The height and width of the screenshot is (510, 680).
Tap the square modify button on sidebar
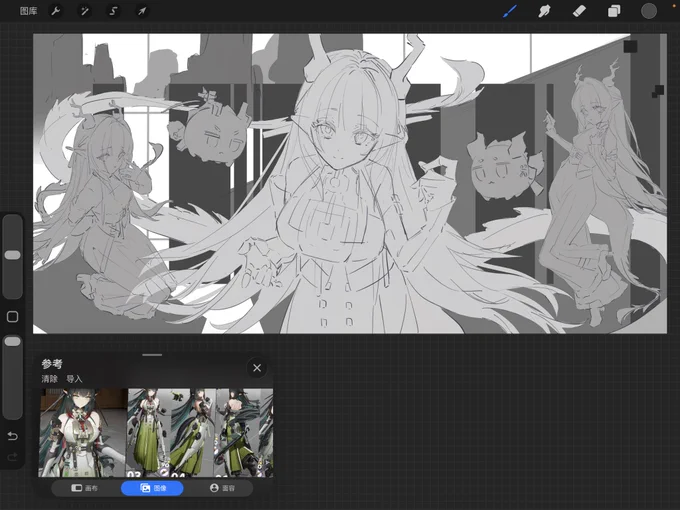click(x=13, y=317)
